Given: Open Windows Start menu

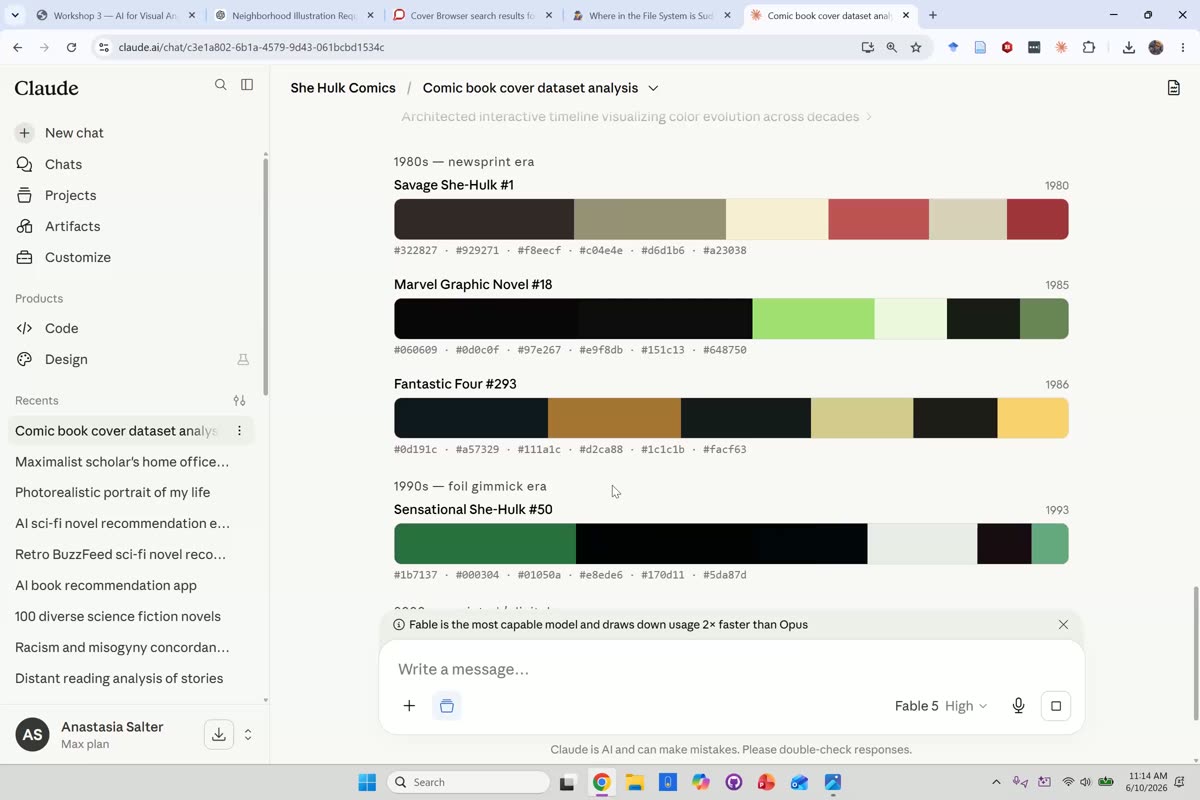Looking at the screenshot, I should tap(367, 782).
